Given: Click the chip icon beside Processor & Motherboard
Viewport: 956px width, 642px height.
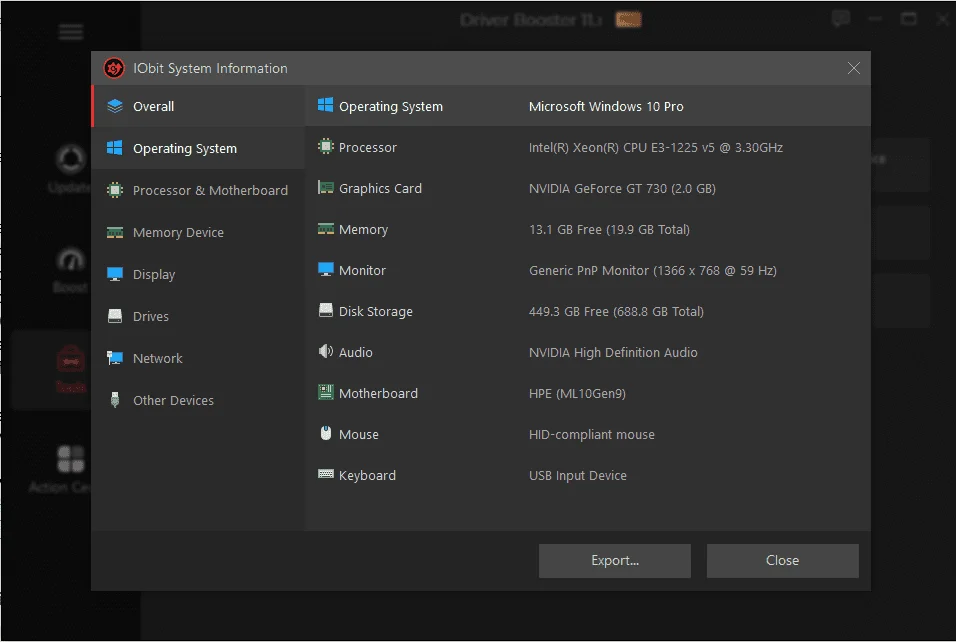Looking at the screenshot, I should (115, 190).
